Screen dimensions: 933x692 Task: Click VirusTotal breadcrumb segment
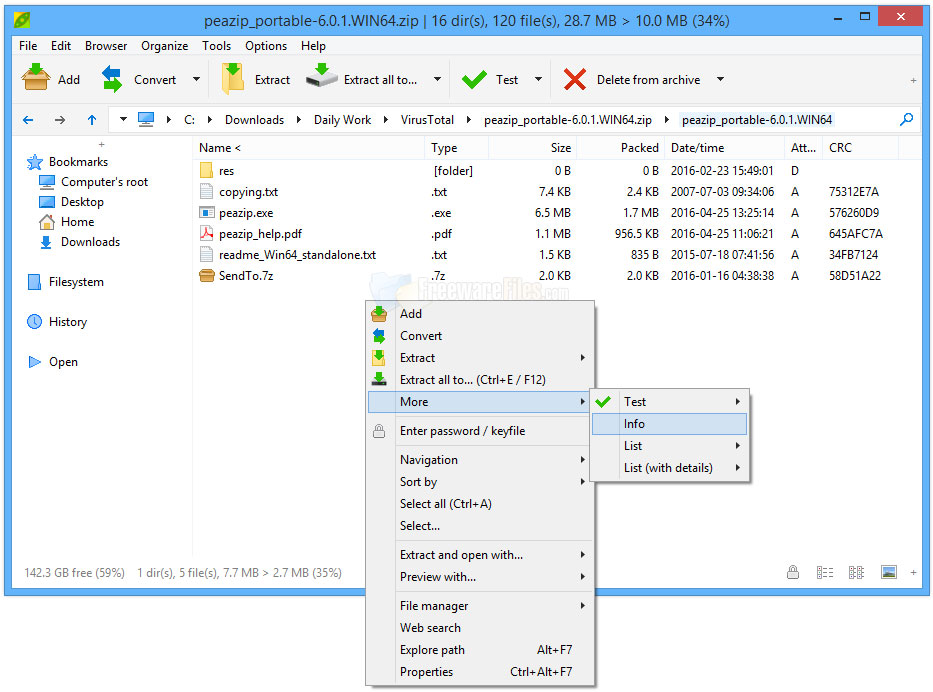coord(427,120)
